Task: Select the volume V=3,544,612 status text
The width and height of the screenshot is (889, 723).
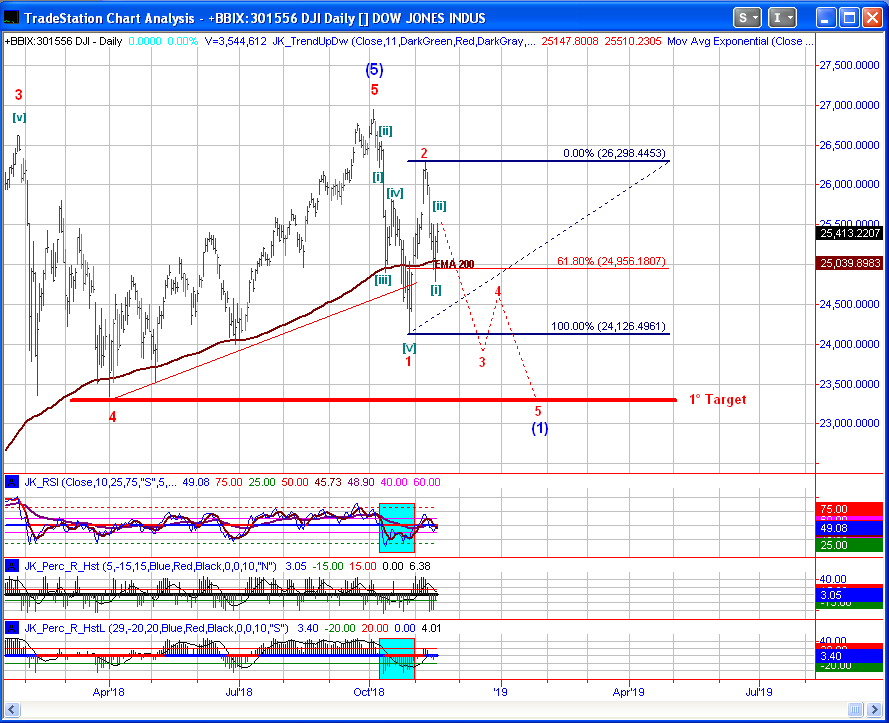Action: [x=235, y=41]
